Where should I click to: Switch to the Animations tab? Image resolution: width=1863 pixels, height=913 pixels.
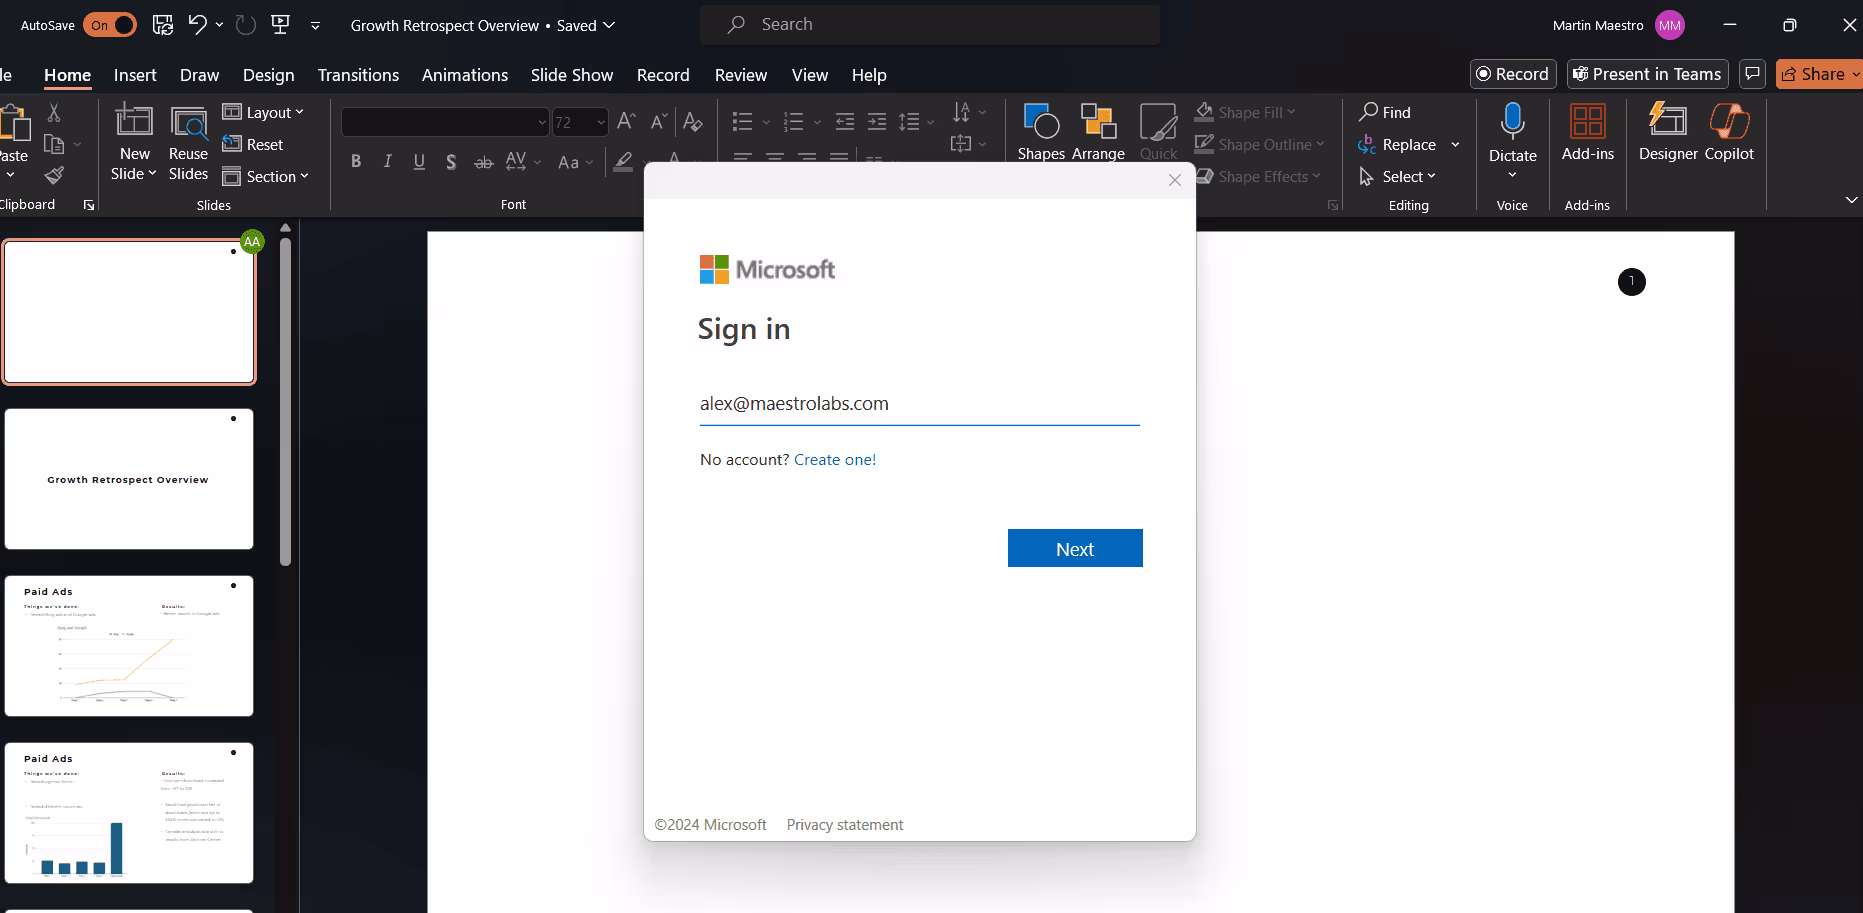(464, 75)
